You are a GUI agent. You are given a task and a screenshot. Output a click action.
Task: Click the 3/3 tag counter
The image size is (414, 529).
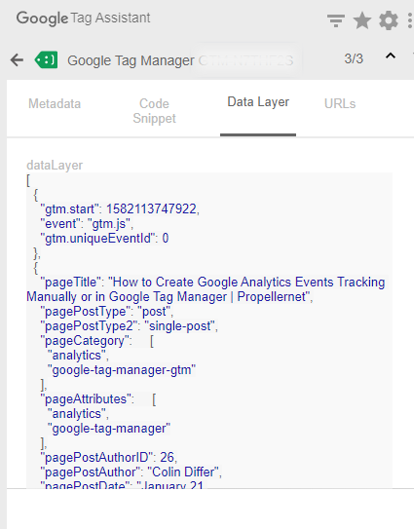click(354, 59)
